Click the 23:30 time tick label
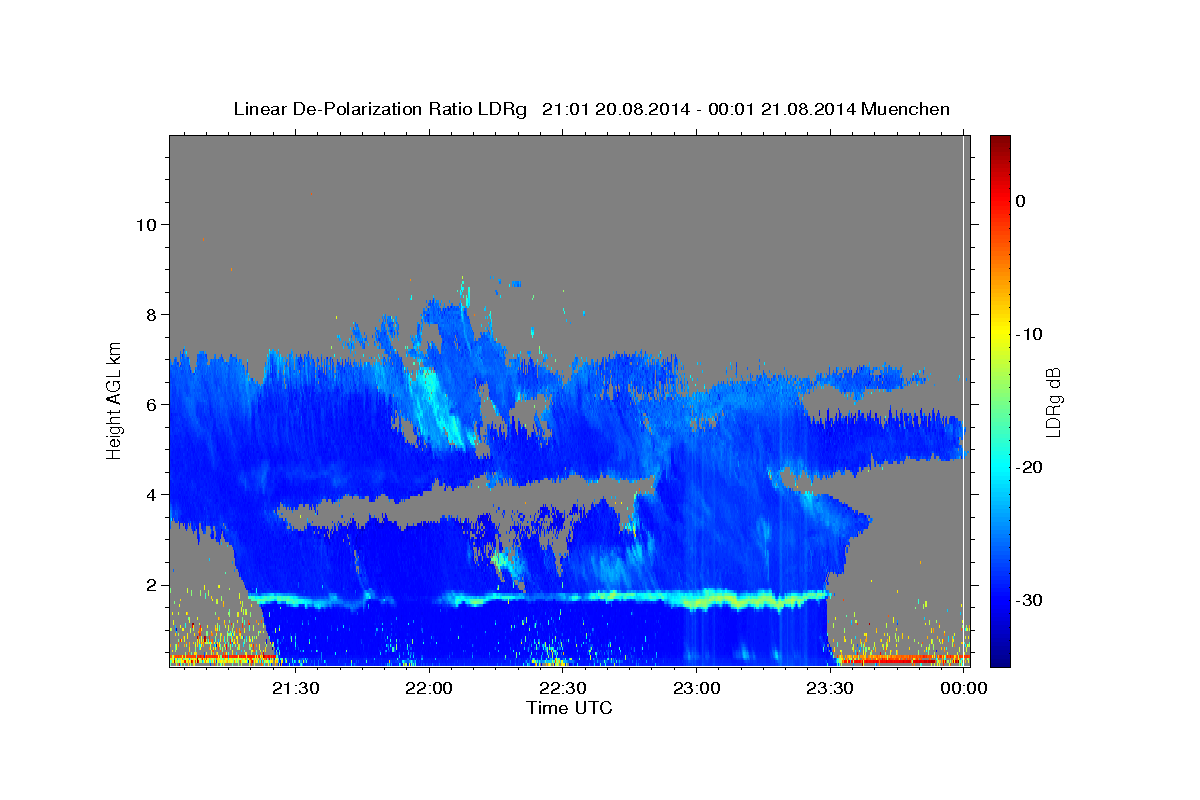The height and width of the screenshot is (800, 1200). point(830,688)
